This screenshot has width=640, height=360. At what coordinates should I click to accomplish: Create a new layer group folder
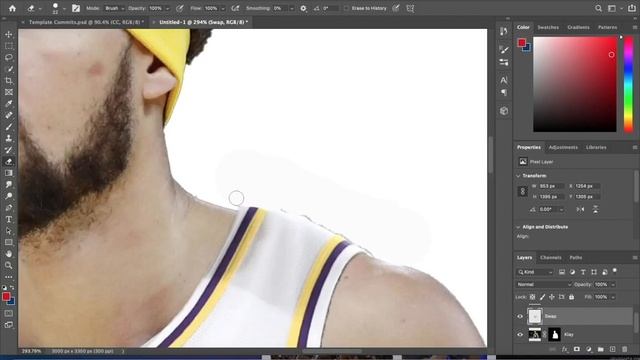pos(600,349)
